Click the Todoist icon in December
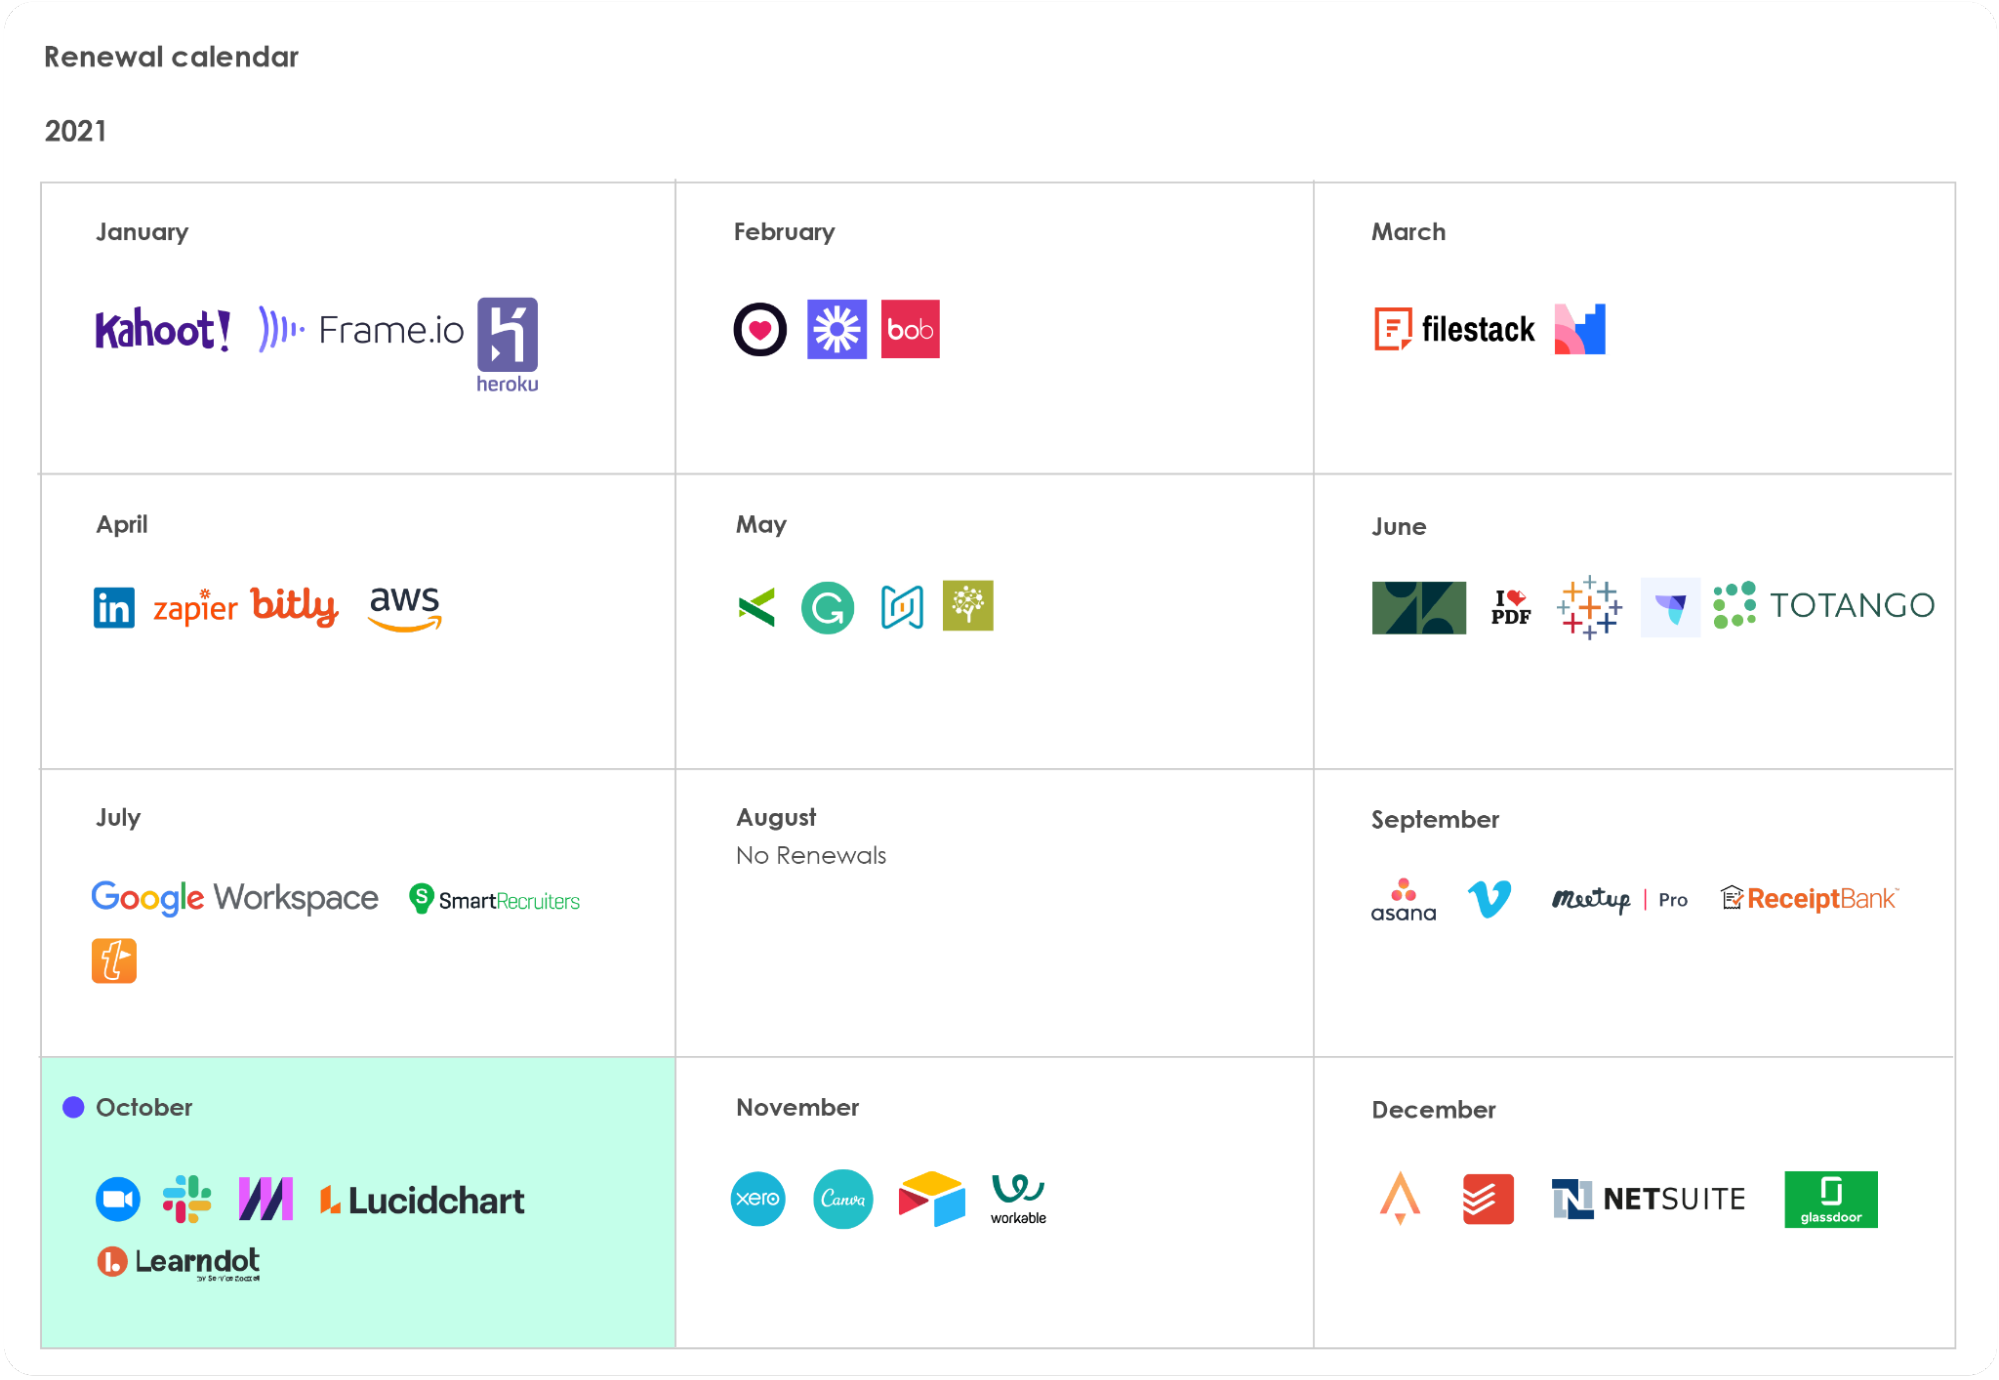The image size is (1999, 1380). coord(1487,1198)
